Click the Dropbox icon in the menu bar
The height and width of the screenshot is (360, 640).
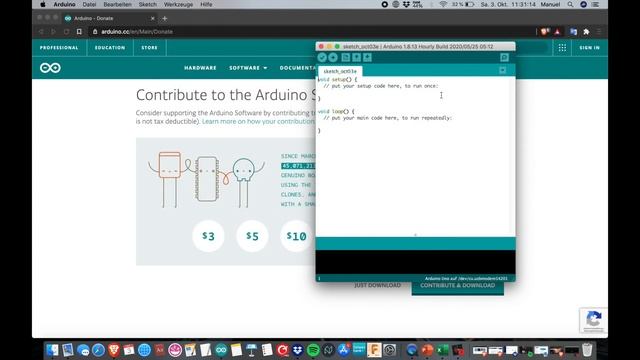tap(406, 4)
